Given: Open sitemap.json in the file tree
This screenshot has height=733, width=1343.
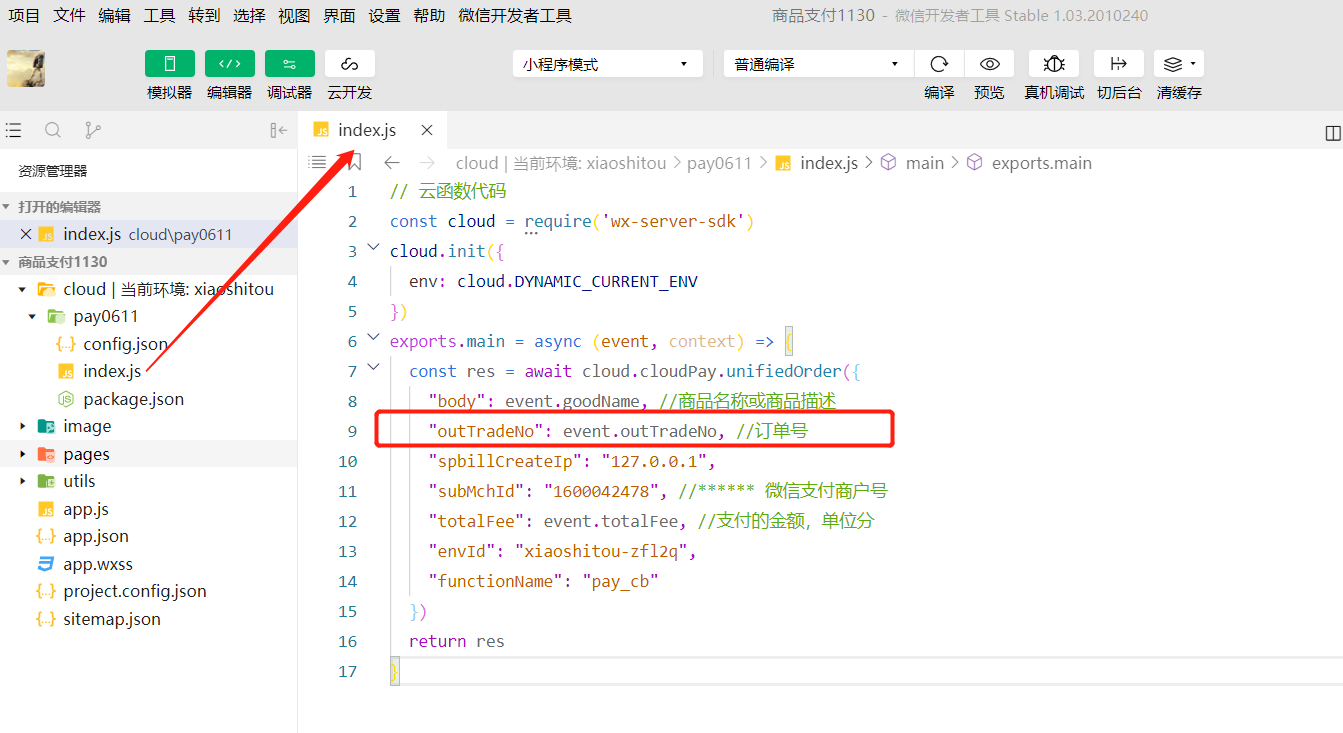Looking at the screenshot, I should click(112, 619).
